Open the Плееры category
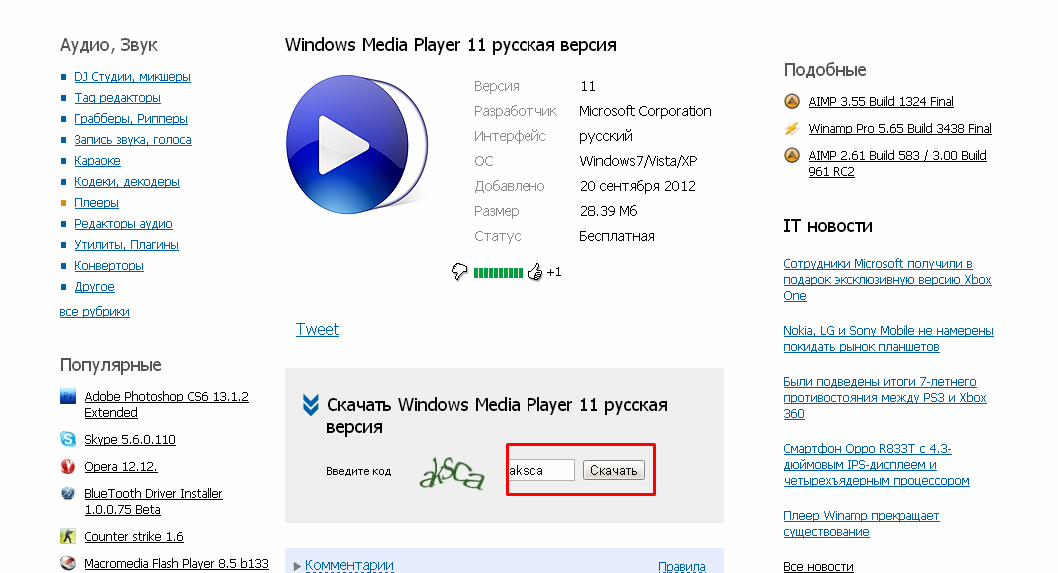 pos(96,203)
